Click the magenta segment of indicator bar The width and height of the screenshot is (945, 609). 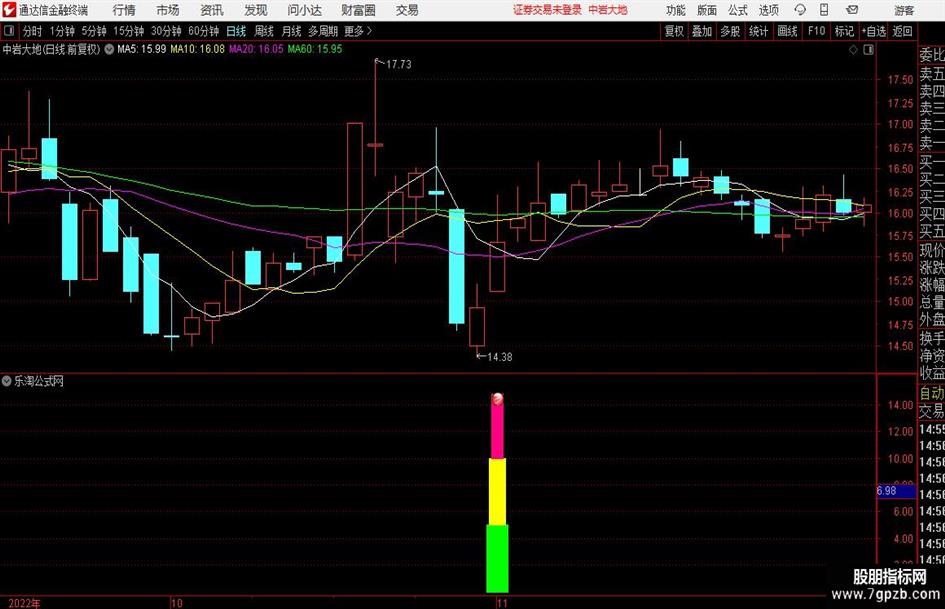[497, 431]
